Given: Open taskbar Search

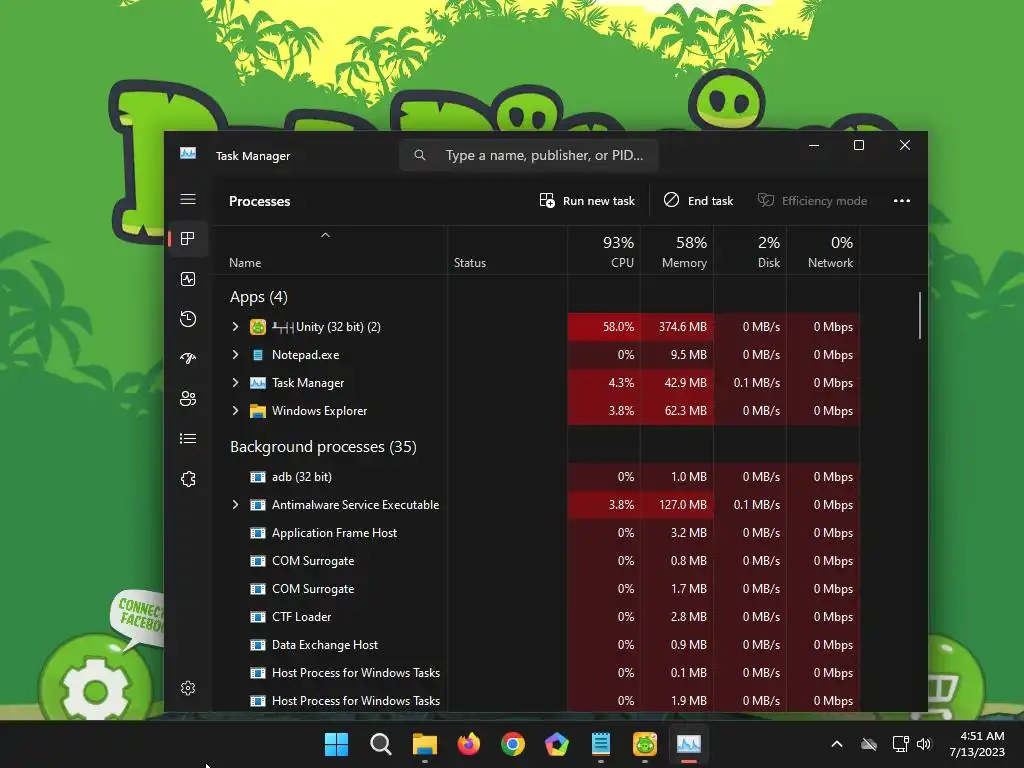Looking at the screenshot, I should 381,744.
